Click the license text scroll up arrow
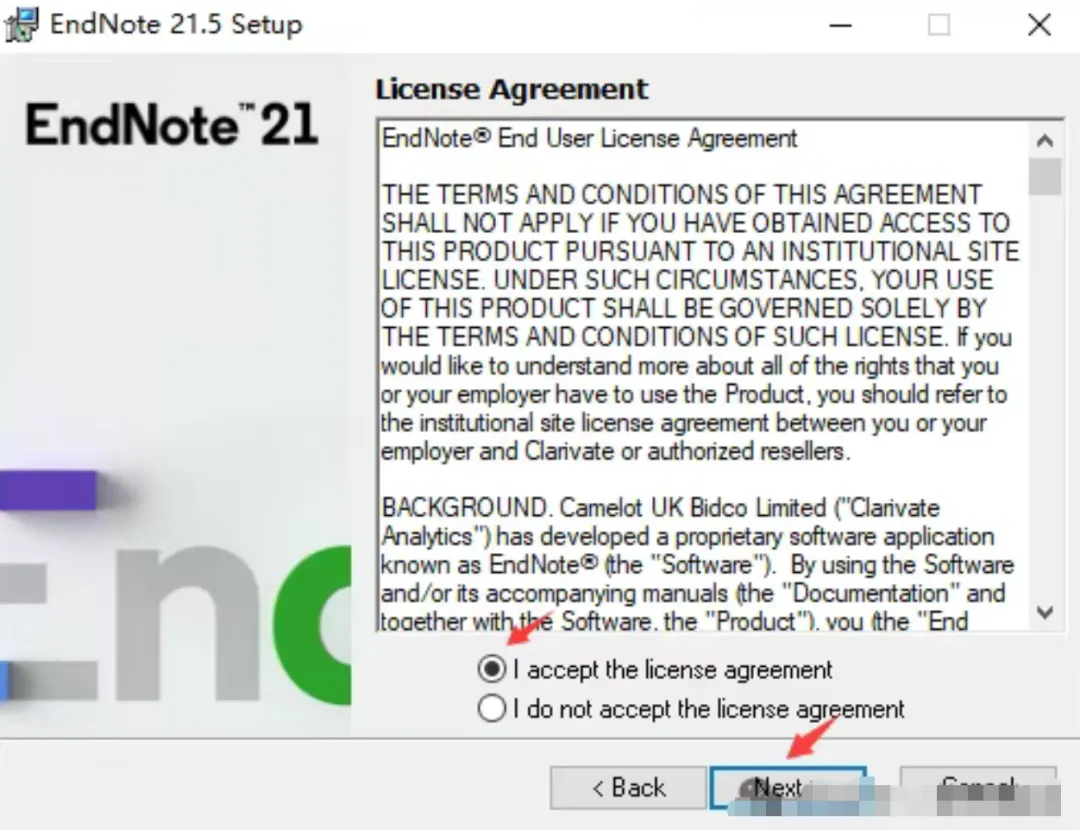Viewport: 1080px width, 830px height. click(x=1045, y=141)
